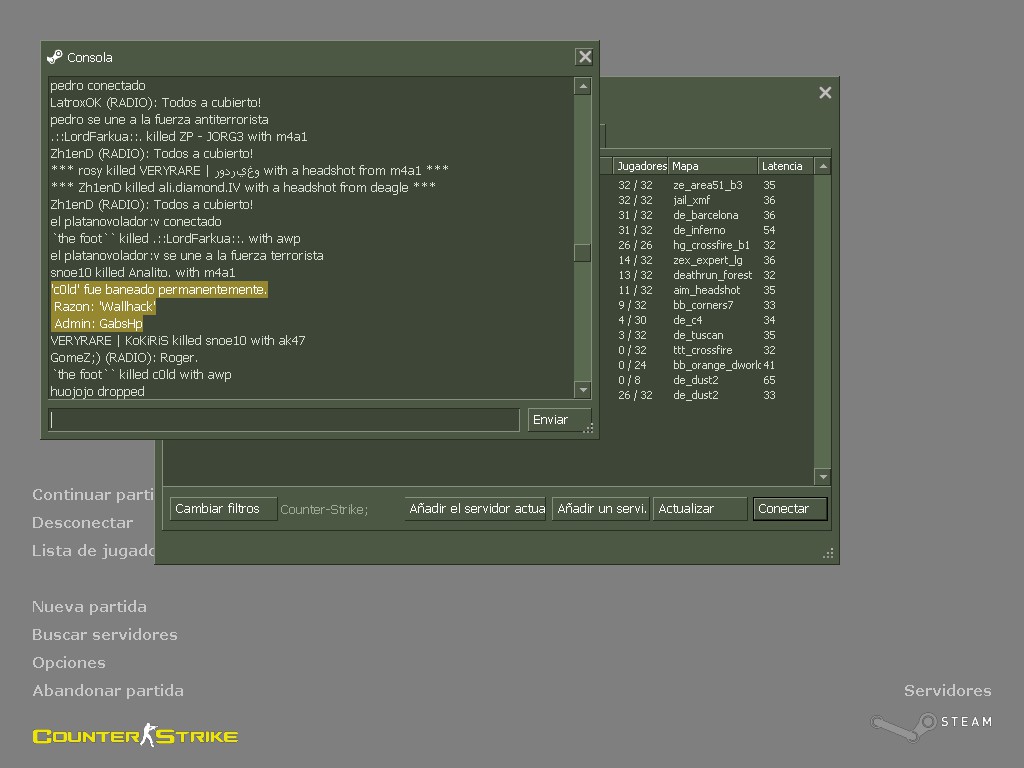The image size is (1024, 768).
Task: Click the Servidores link at bottom right
Action: point(948,691)
